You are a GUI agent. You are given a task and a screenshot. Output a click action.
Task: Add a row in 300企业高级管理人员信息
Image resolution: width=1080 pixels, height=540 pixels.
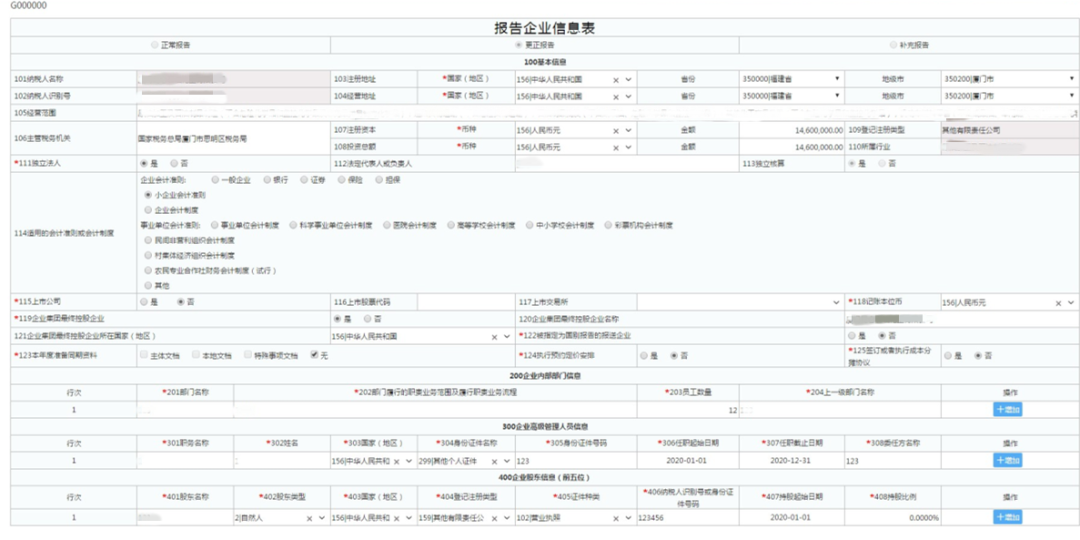click(x=1007, y=460)
